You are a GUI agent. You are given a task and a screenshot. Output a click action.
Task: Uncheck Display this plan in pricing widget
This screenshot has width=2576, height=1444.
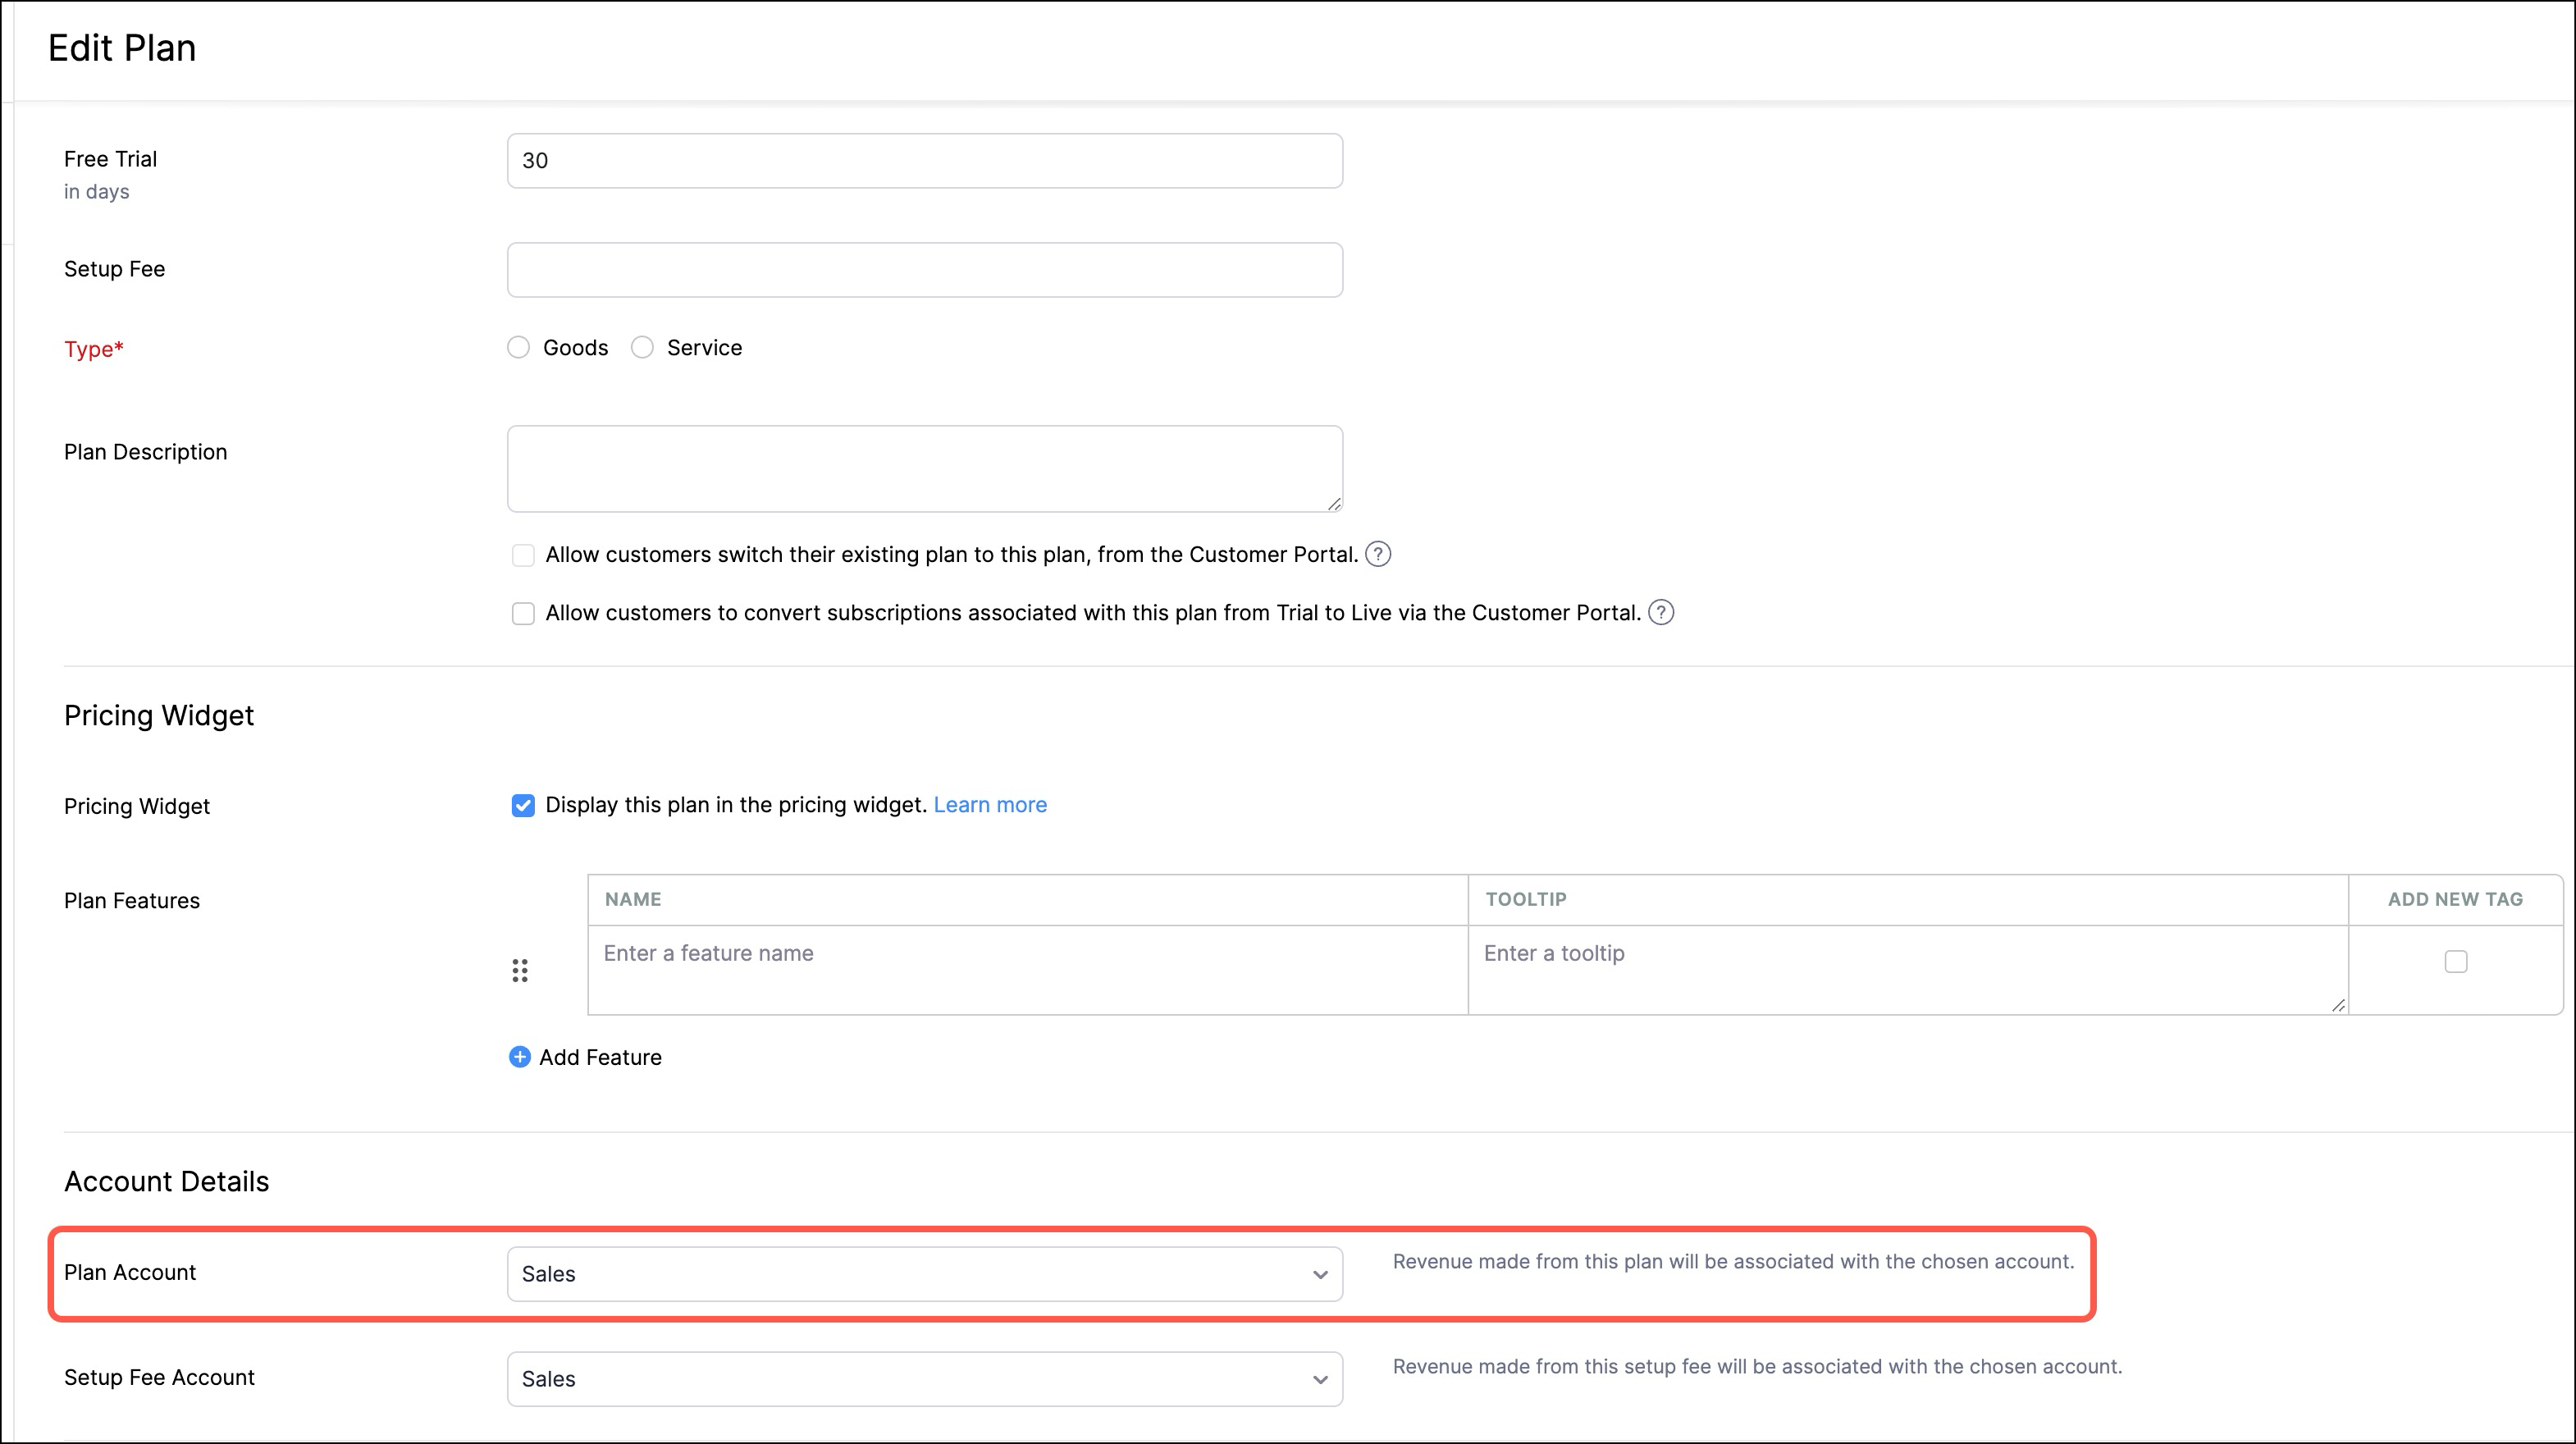click(523, 805)
